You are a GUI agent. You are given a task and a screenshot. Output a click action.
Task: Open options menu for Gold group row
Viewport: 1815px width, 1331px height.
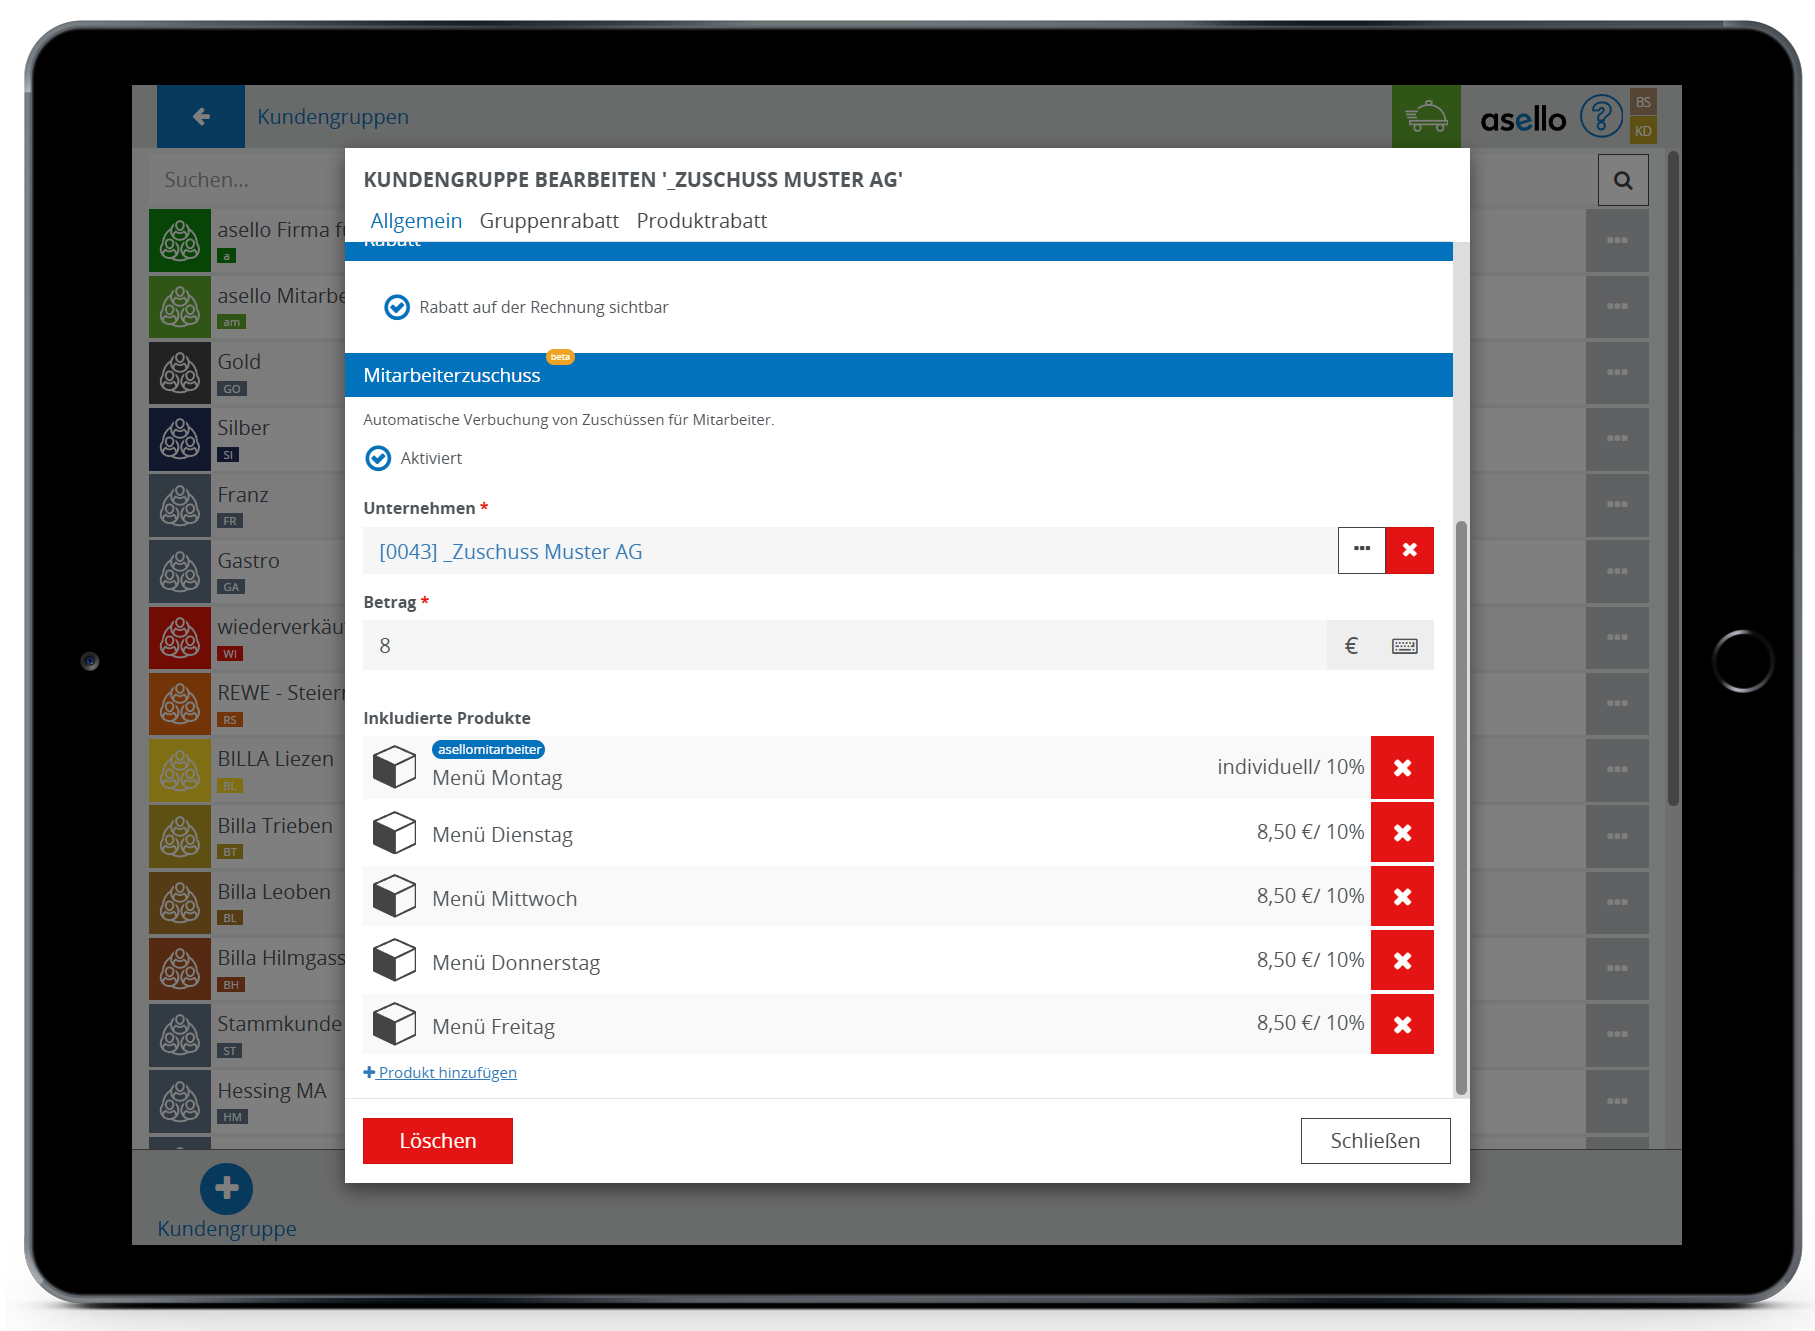(x=1616, y=372)
